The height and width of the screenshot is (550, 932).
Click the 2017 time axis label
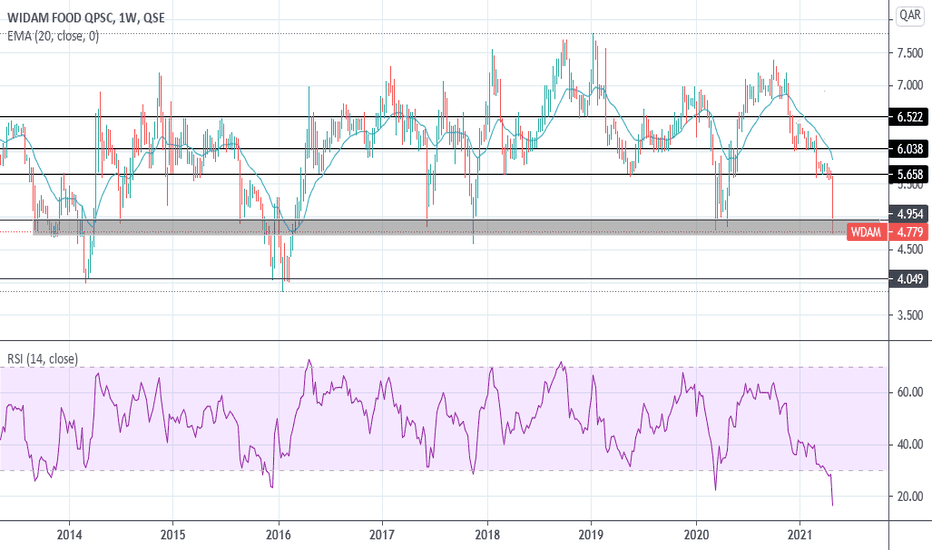coord(382,535)
